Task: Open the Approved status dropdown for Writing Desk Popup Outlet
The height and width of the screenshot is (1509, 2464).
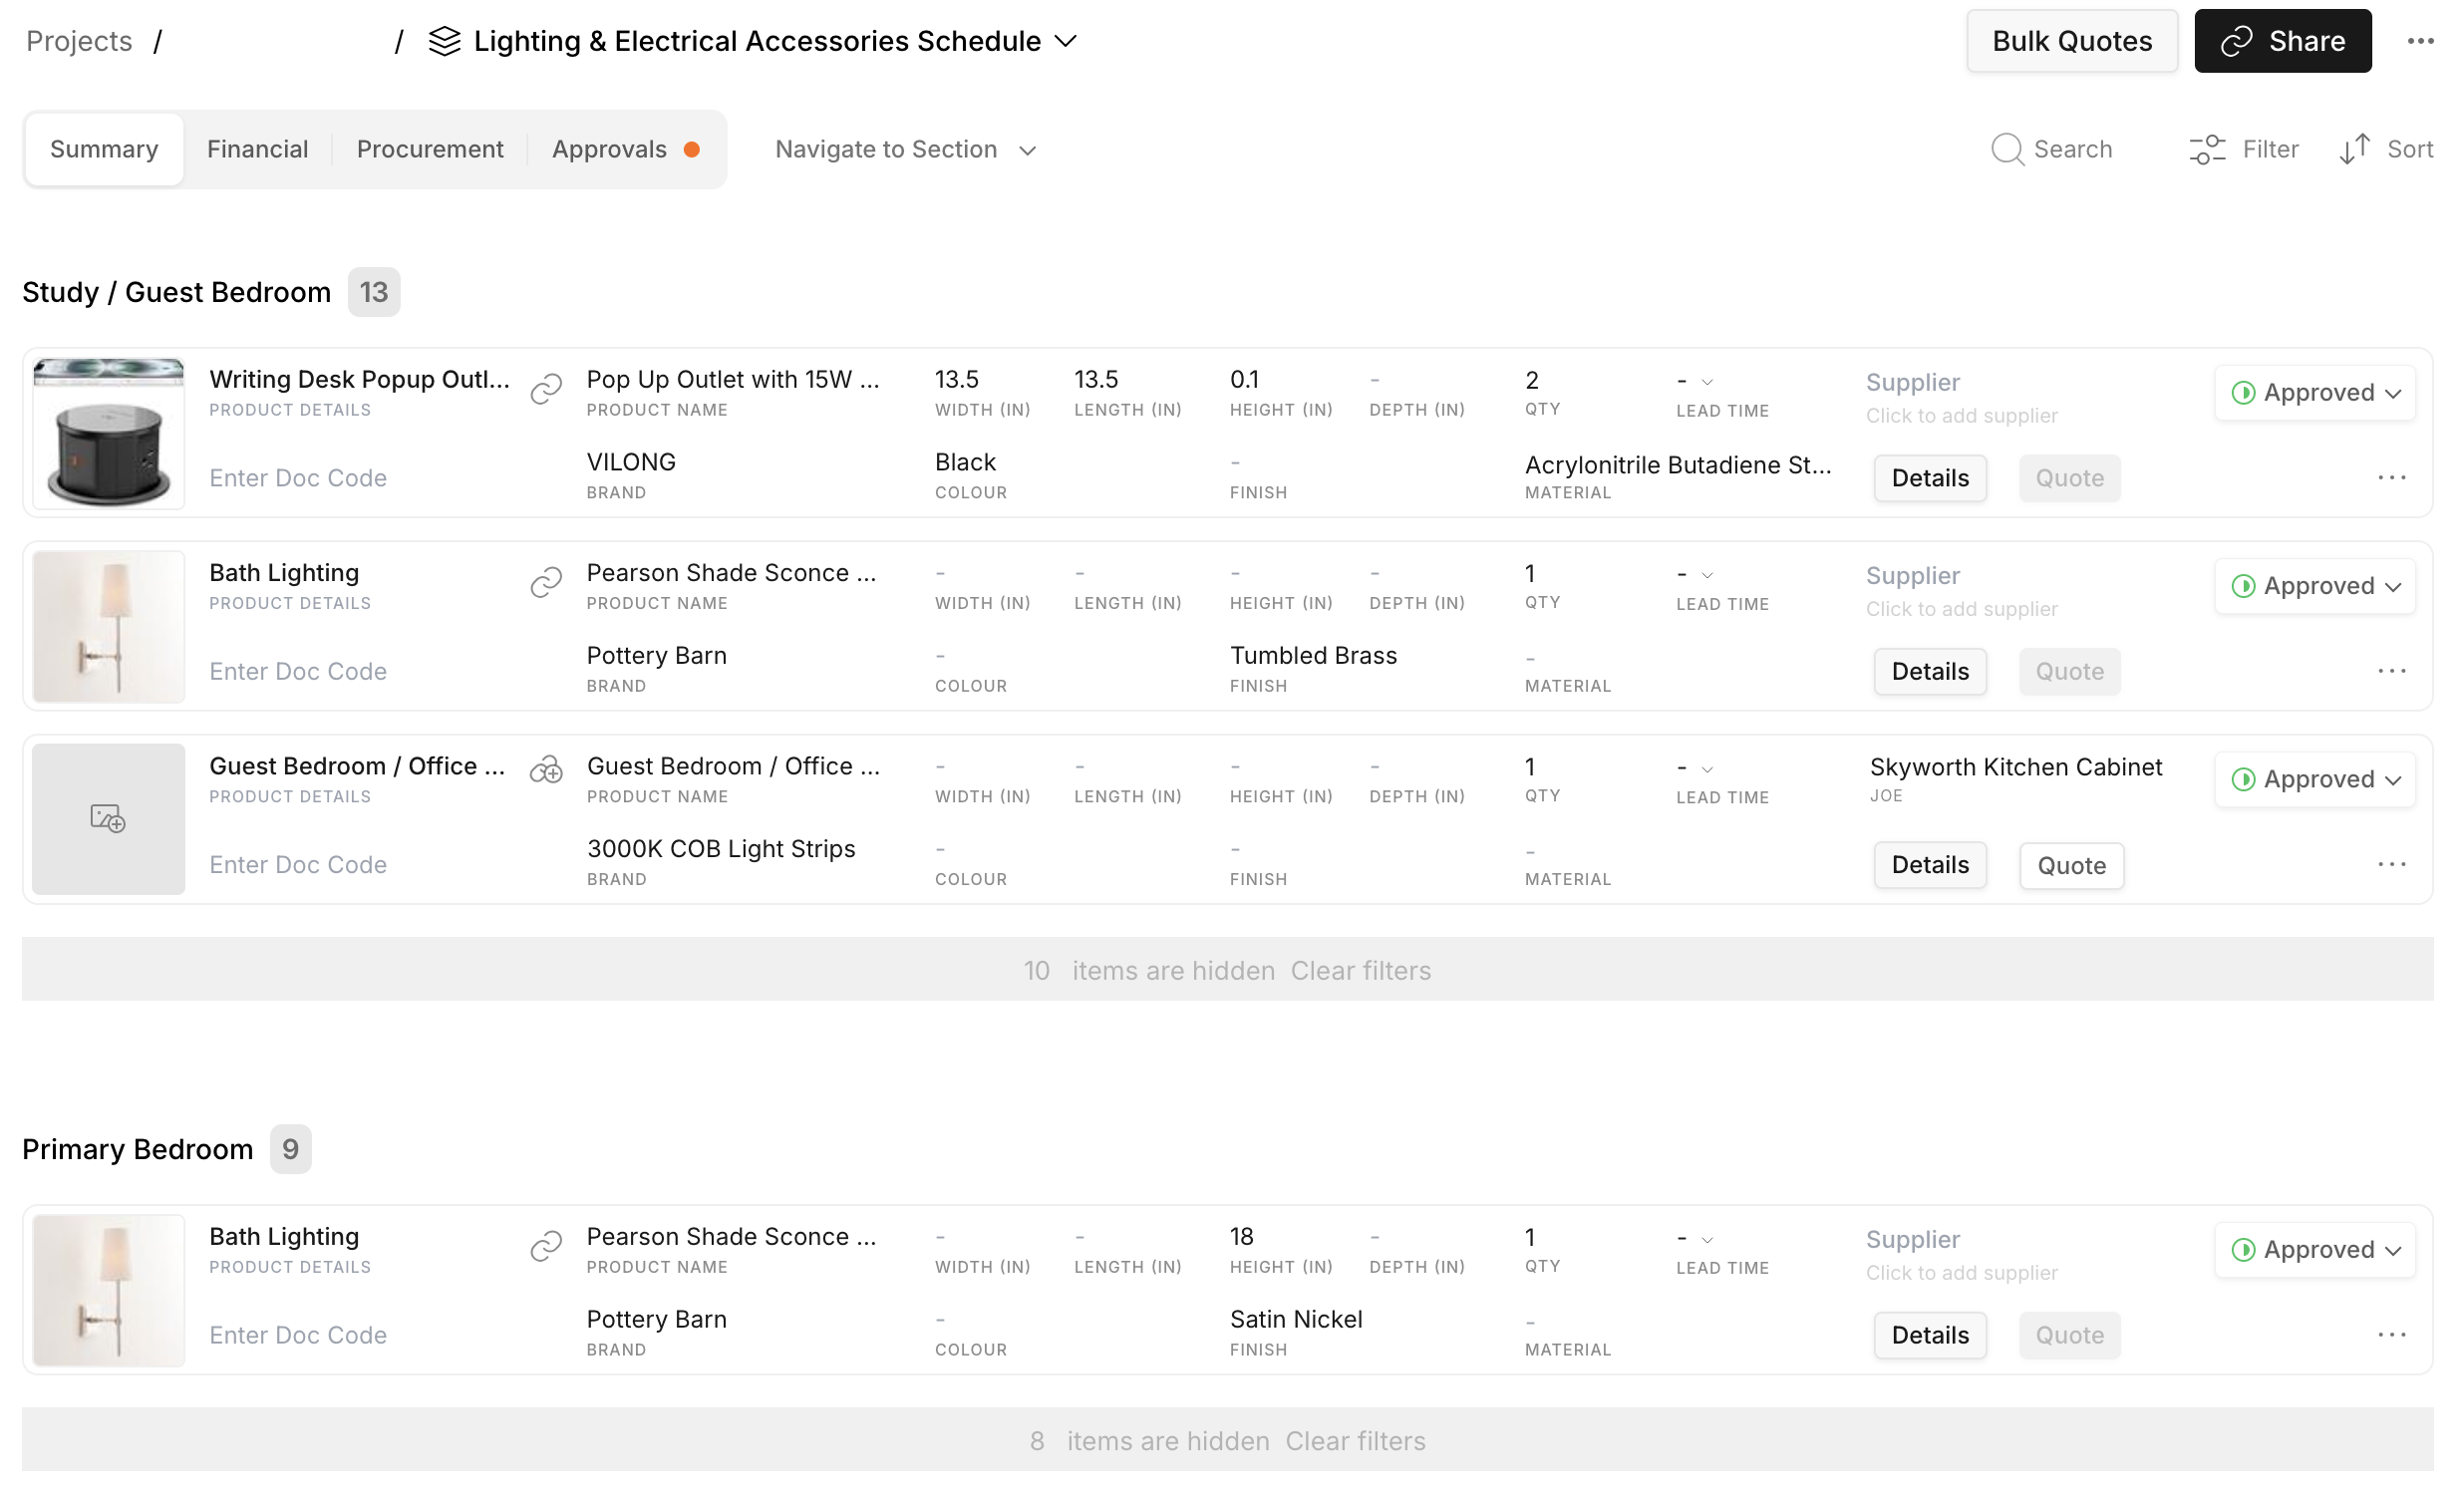Action: pyautogui.click(x=2315, y=393)
